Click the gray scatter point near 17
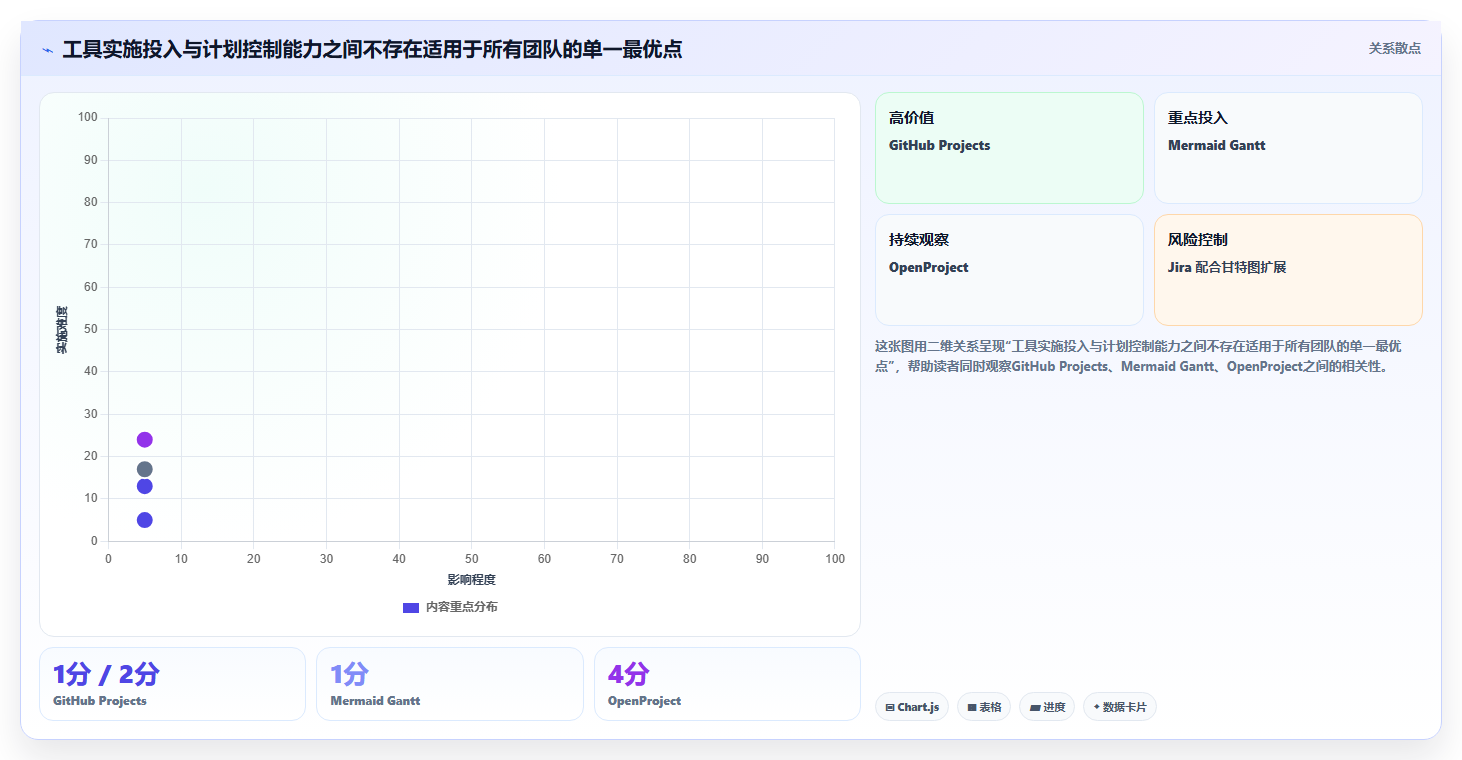This screenshot has width=1462, height=760. tap(144, 469)
